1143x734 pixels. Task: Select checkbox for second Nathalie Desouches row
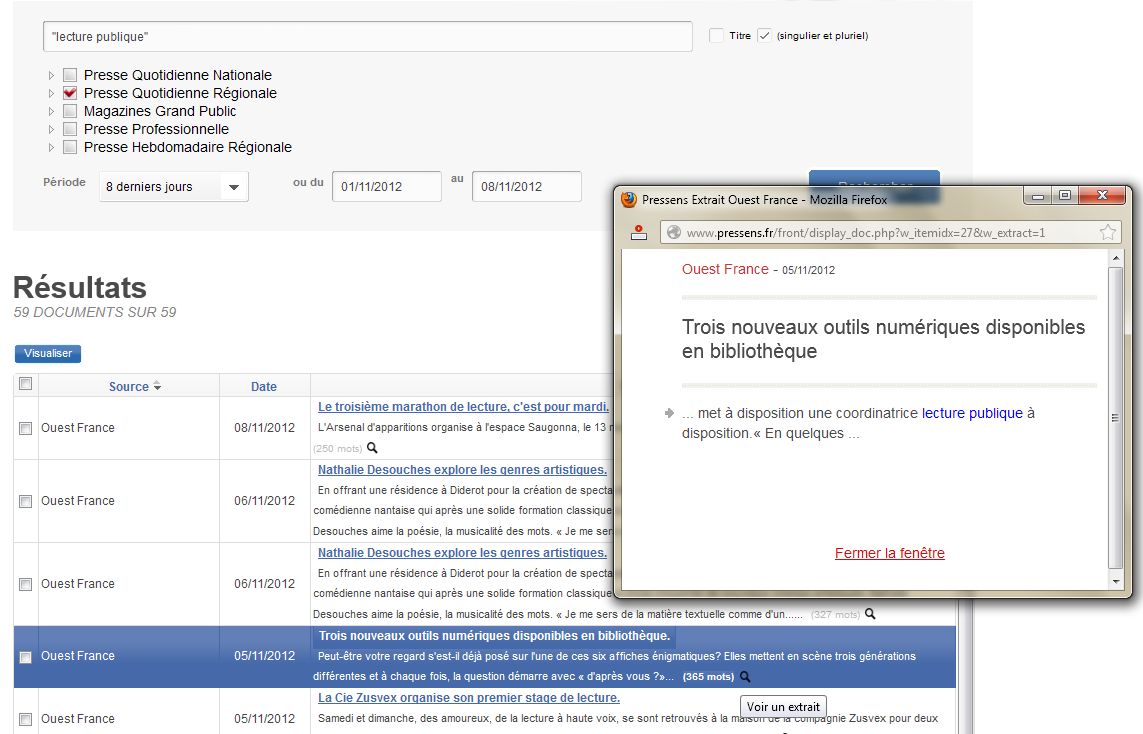pyautogui.click(x=26, y=585)
